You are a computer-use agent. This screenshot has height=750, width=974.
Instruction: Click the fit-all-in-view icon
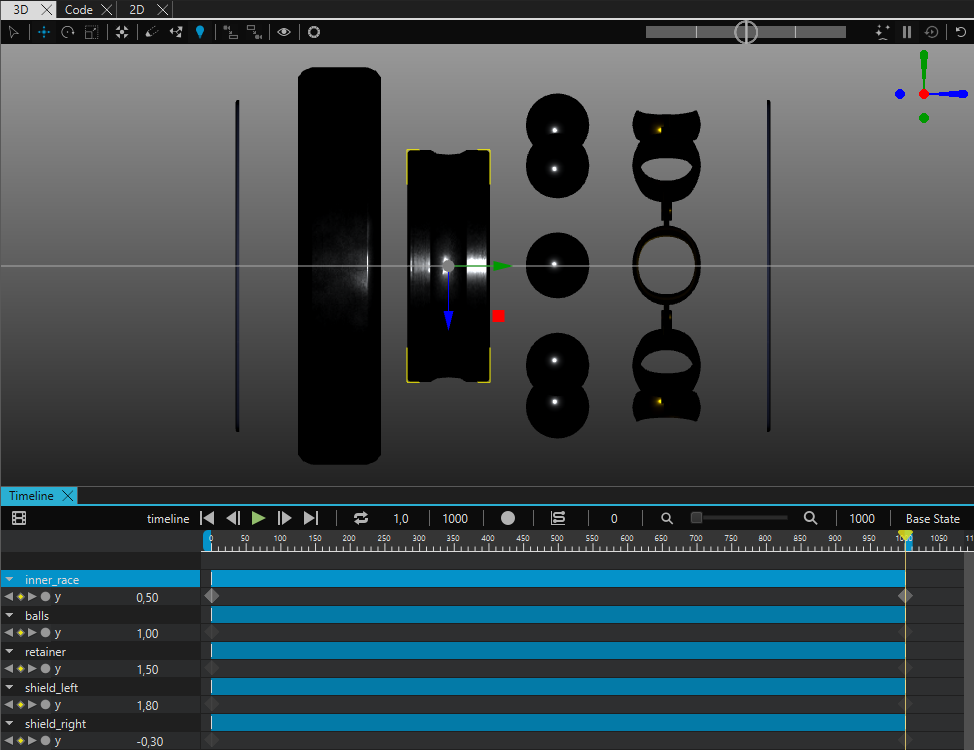coord(122,32)
